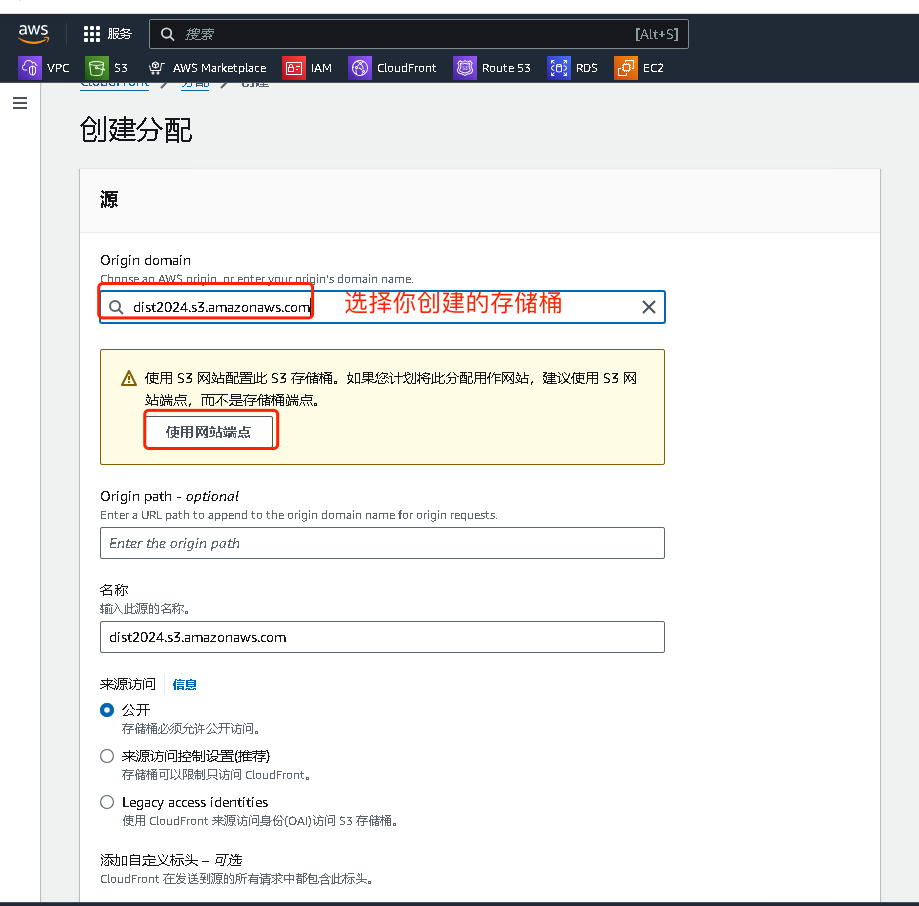Screen dimensions: 919x906
Task: Open the services grid menu
Action: 92,34
